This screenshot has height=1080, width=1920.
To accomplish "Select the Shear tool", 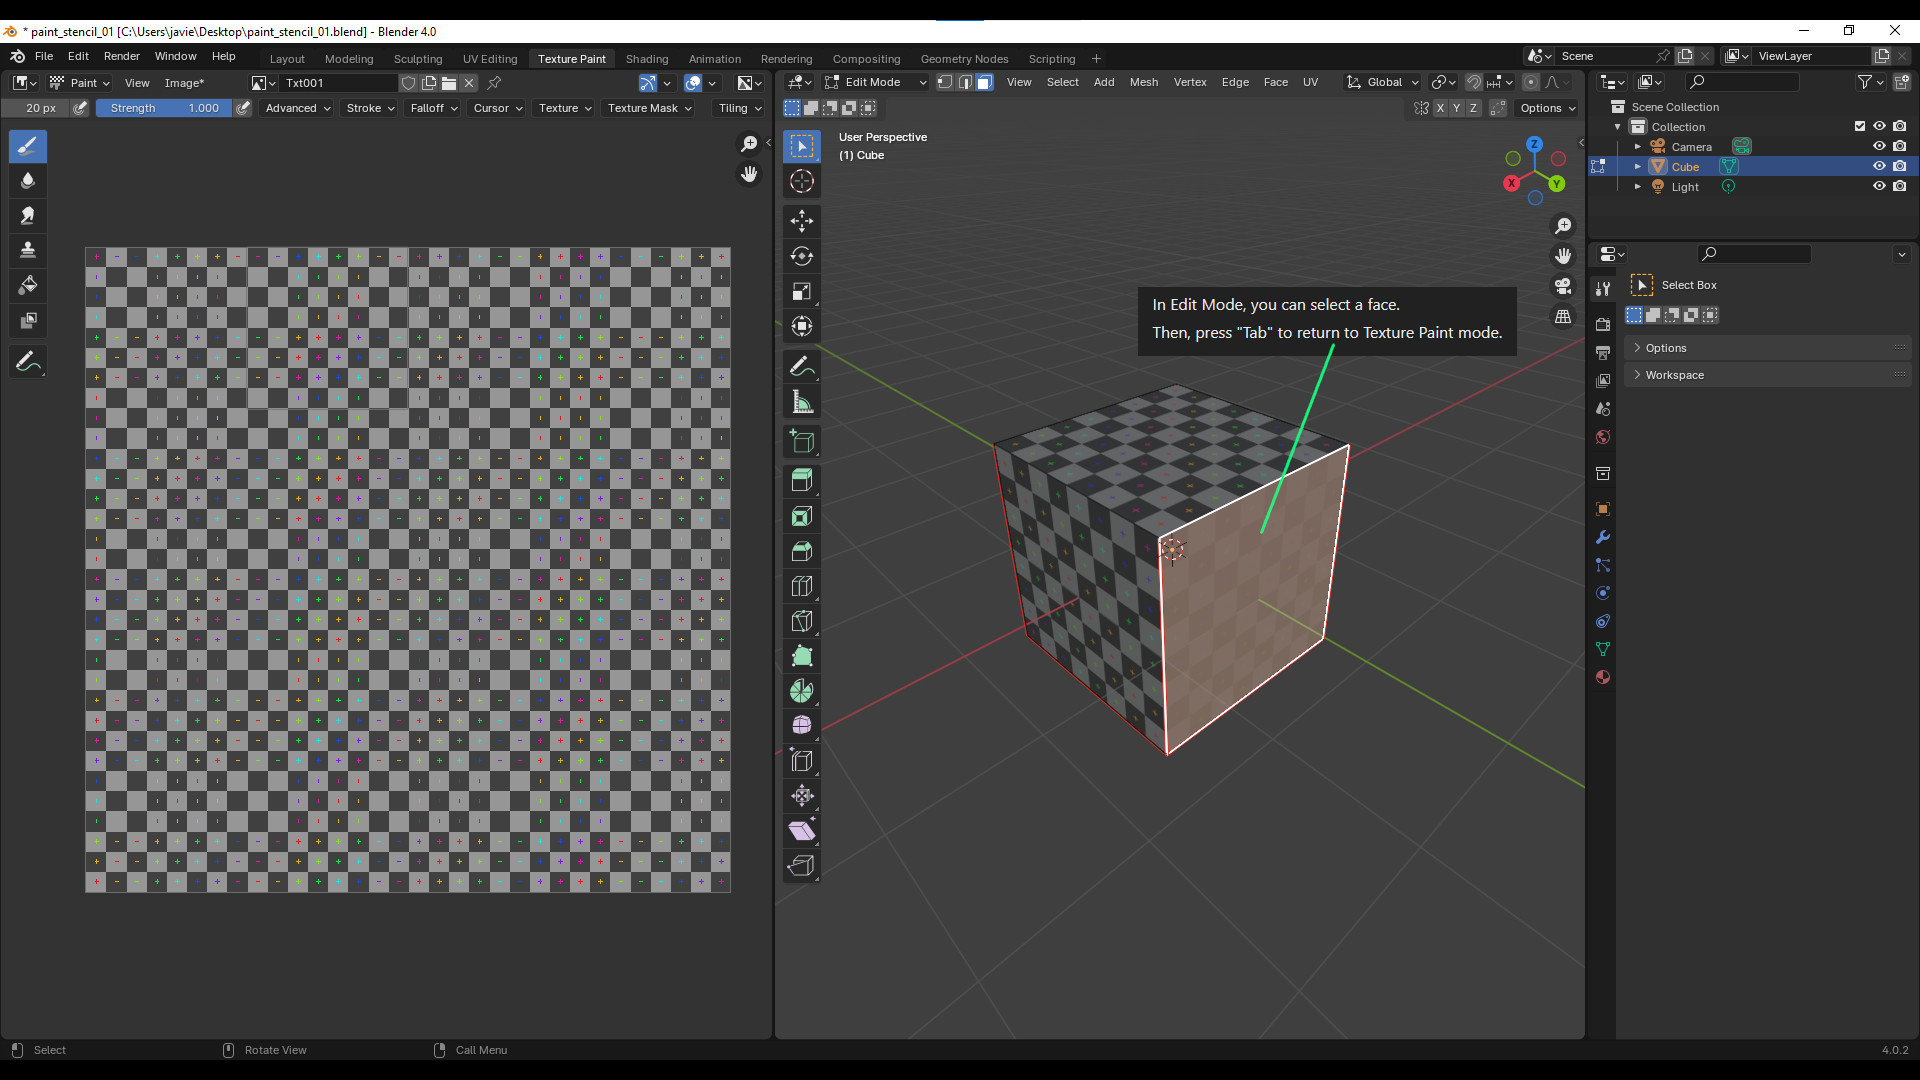I will pos(802,831).
